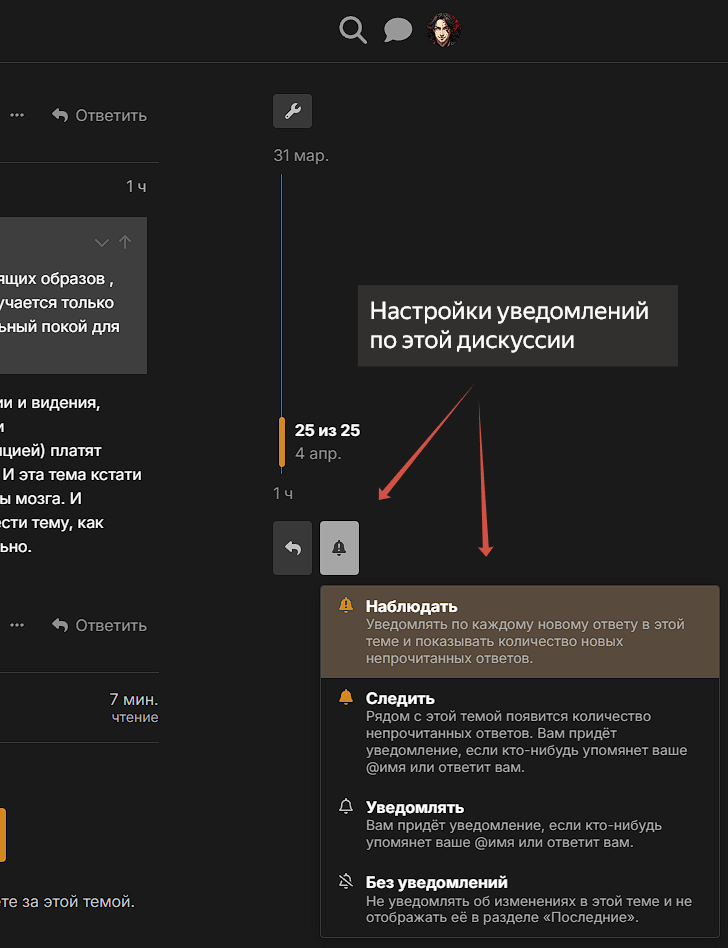Expand the quote with the chevron arrow
728x948 pixels.
(x=101, y=242)
